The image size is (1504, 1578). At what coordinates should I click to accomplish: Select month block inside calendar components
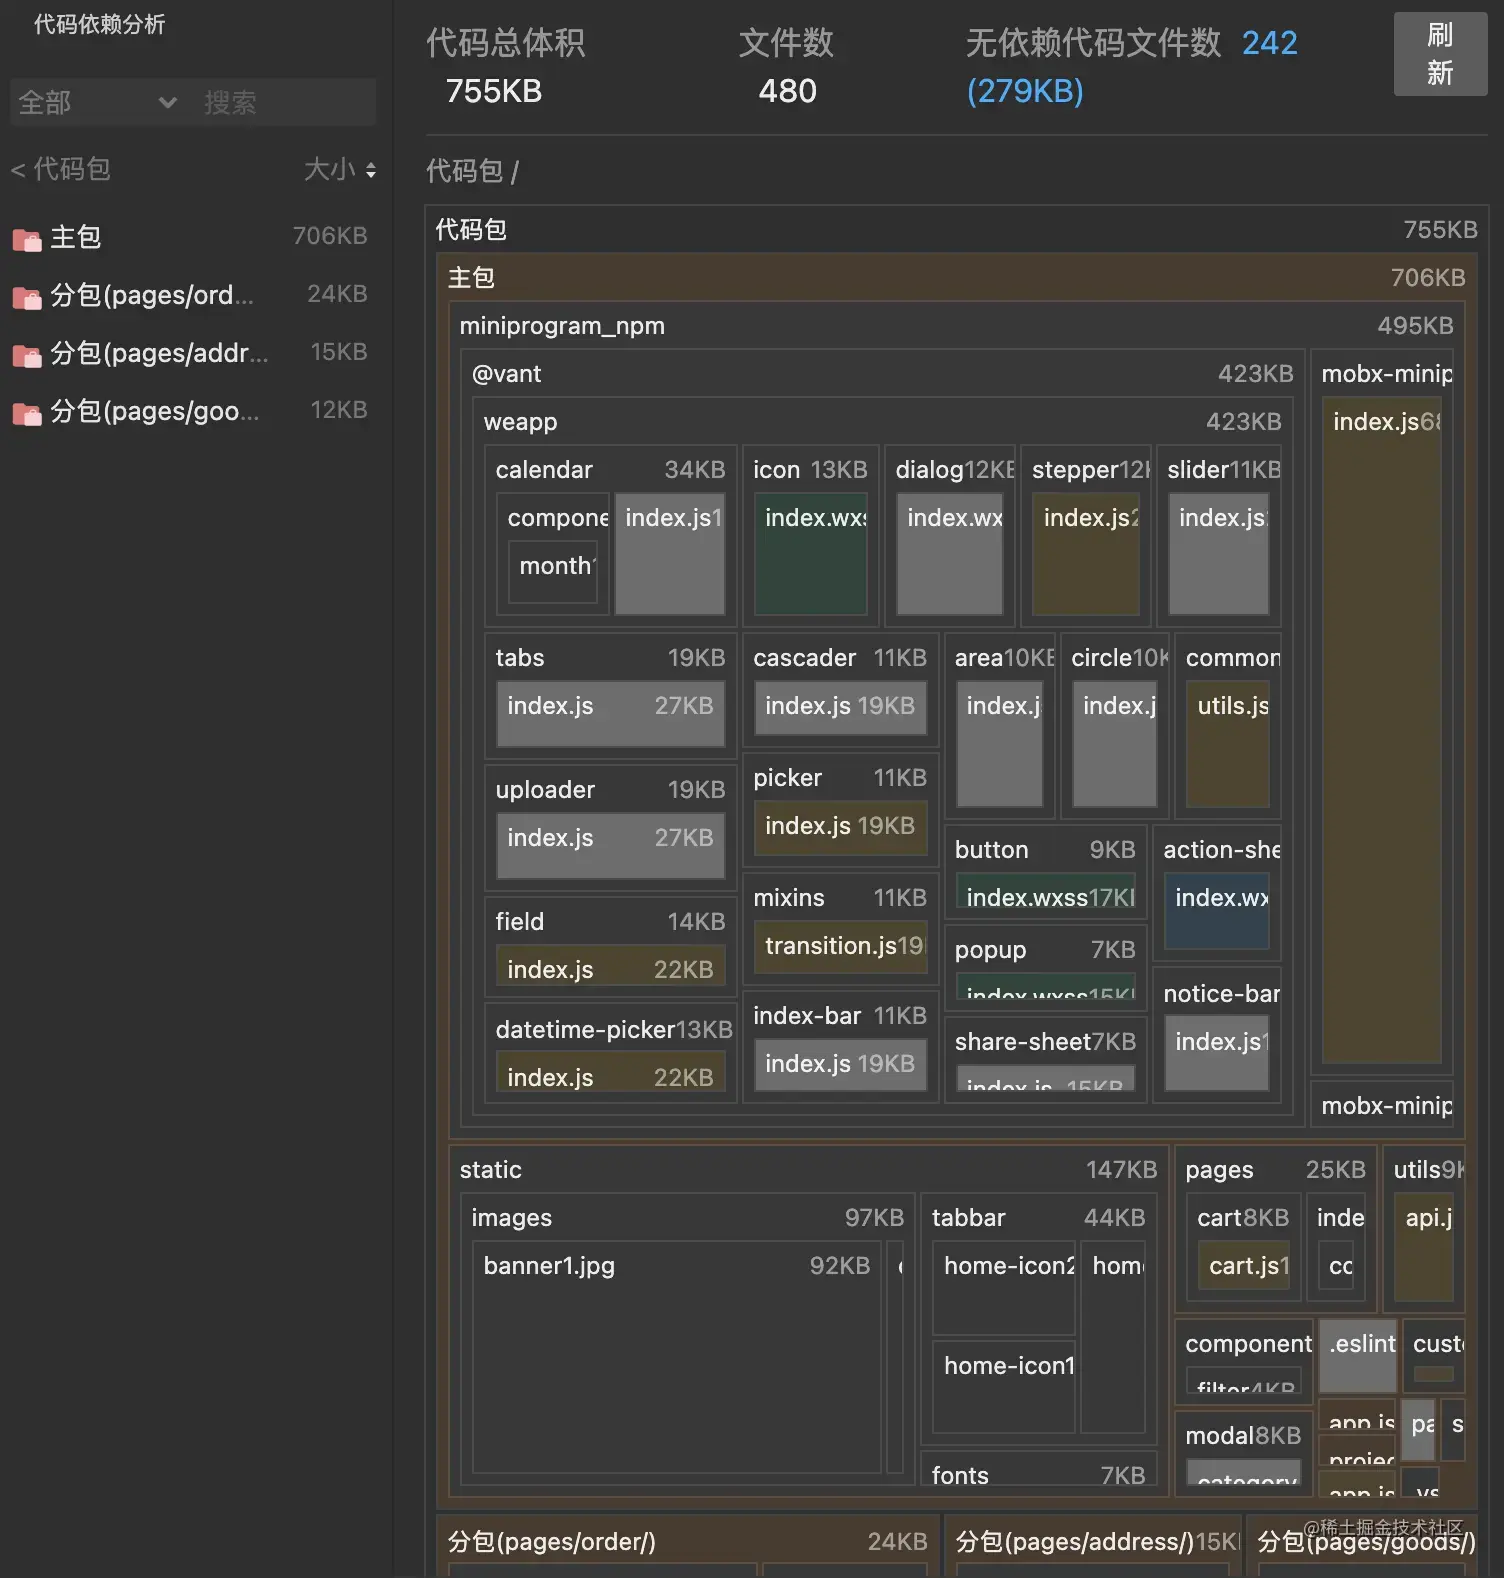553,573
